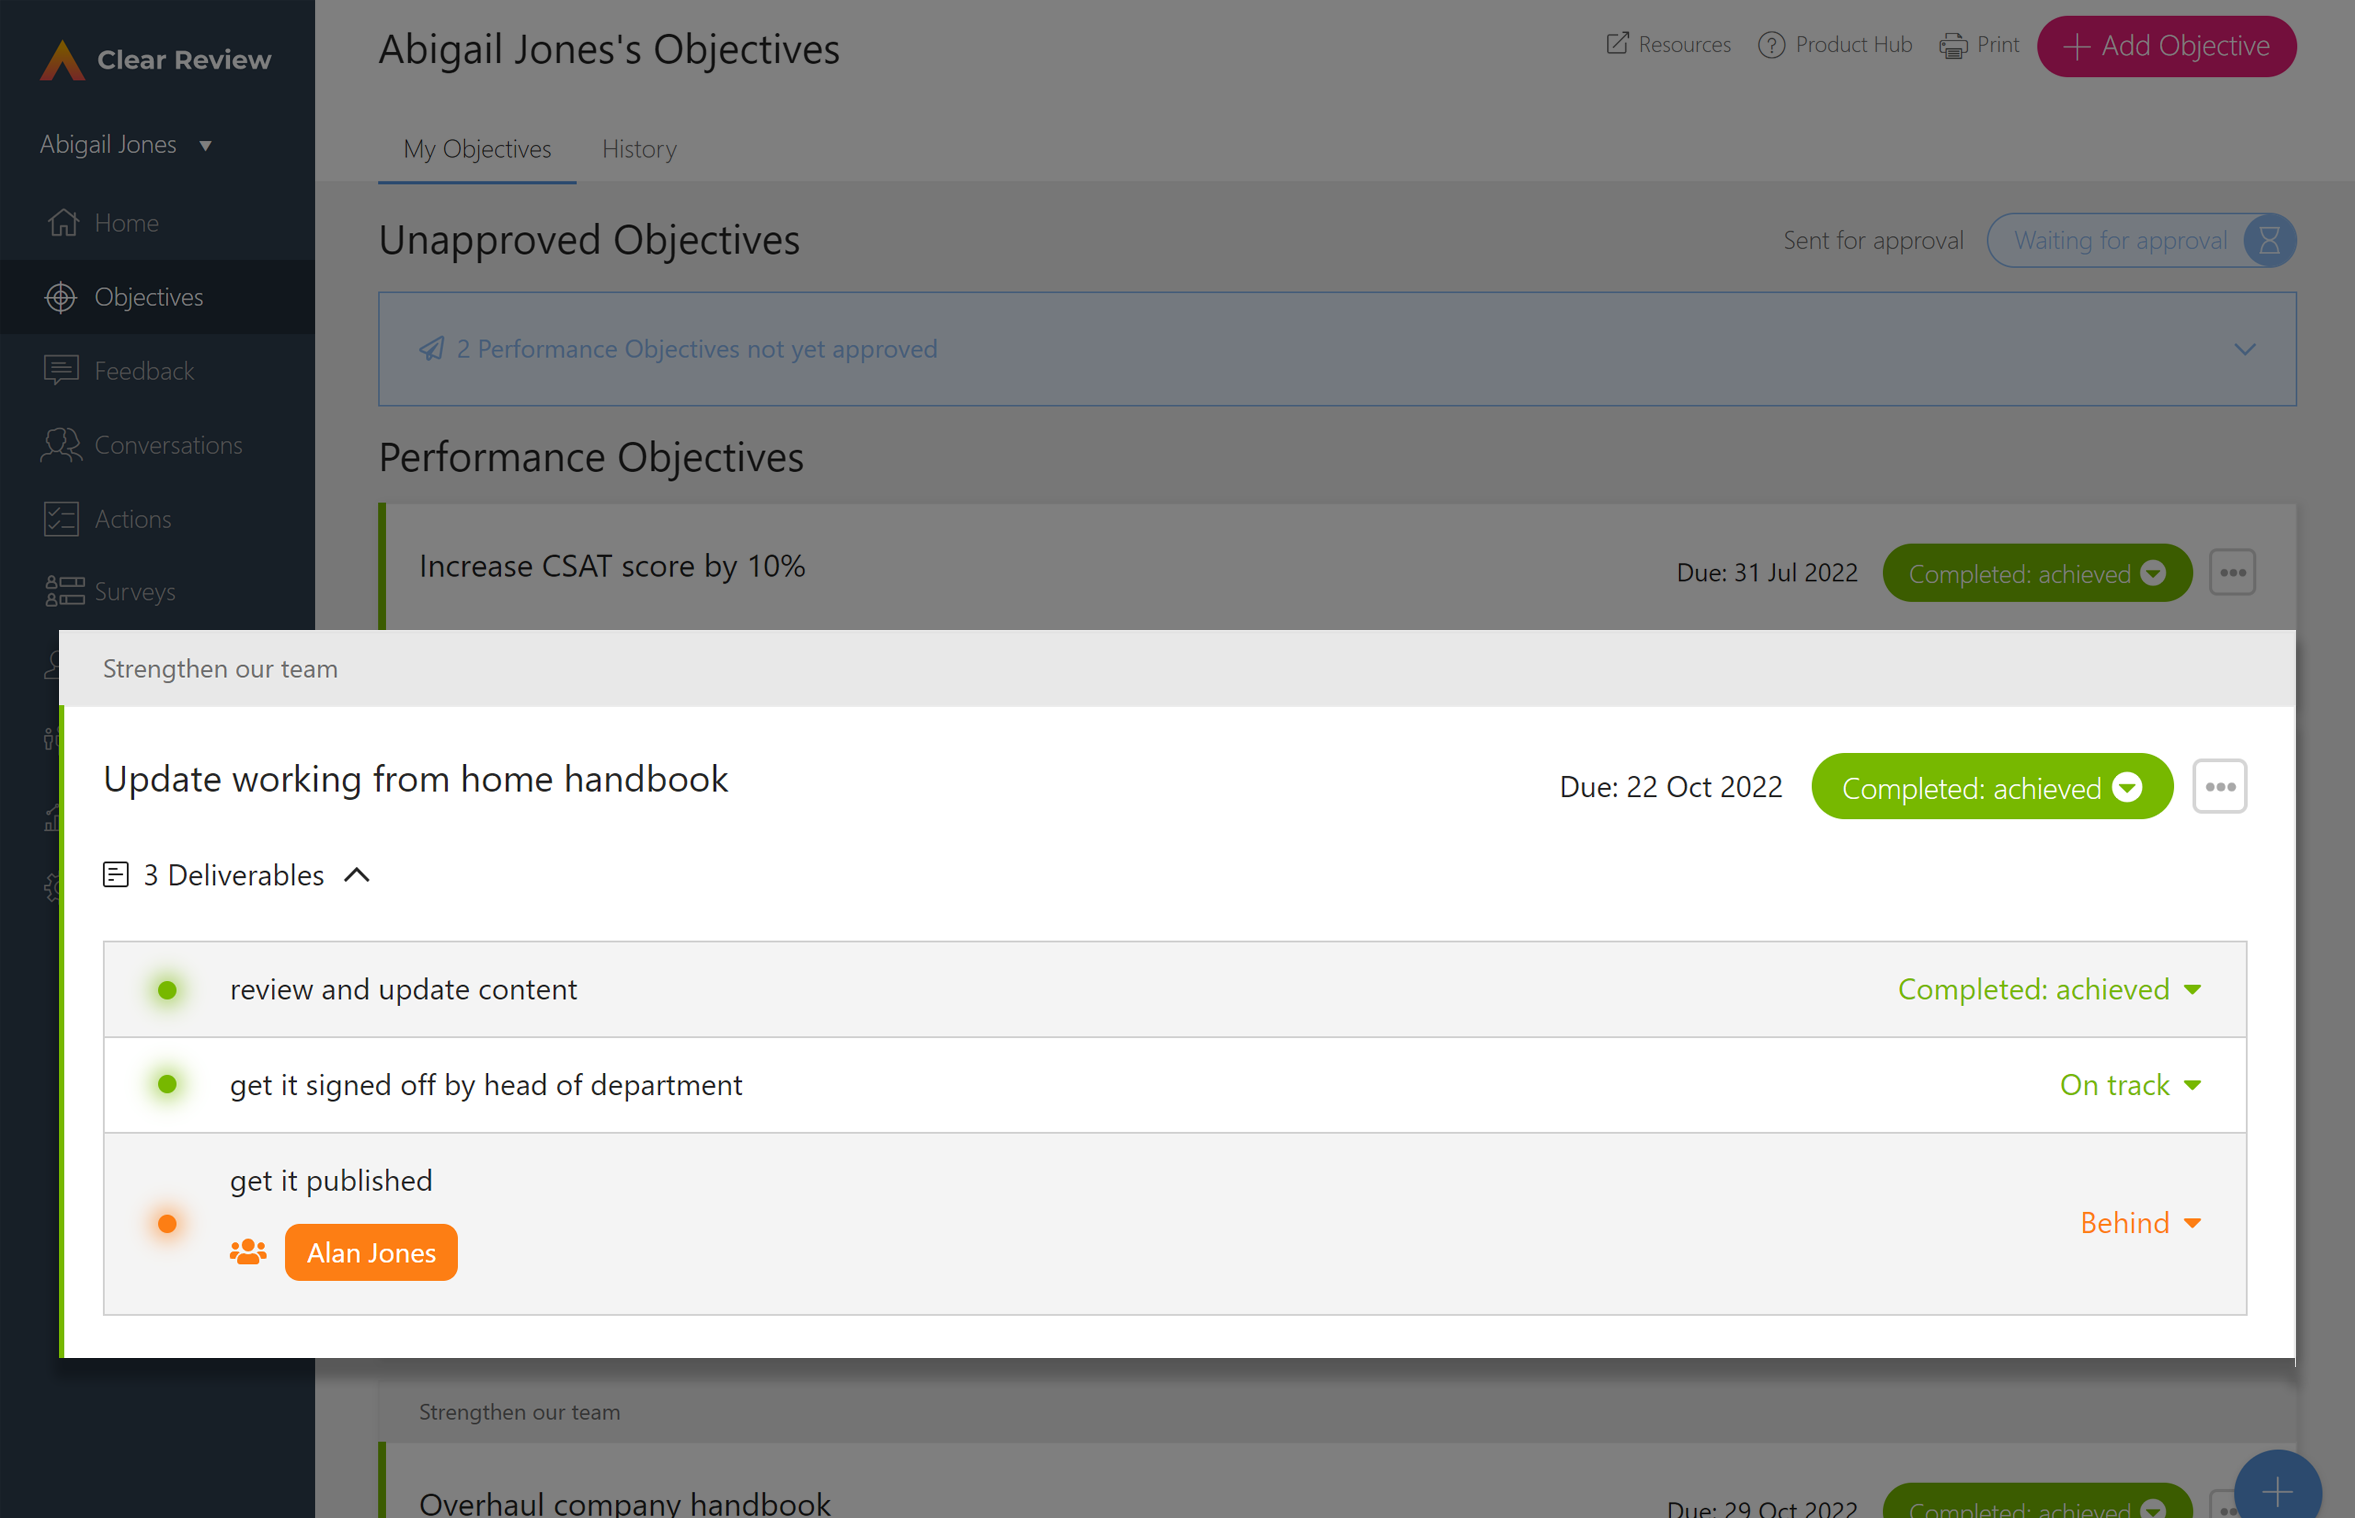Image resolution: width=2355 pixels, height=1518 pixels.
Task: Click the Print printer icon
Action: (1952, 46)
